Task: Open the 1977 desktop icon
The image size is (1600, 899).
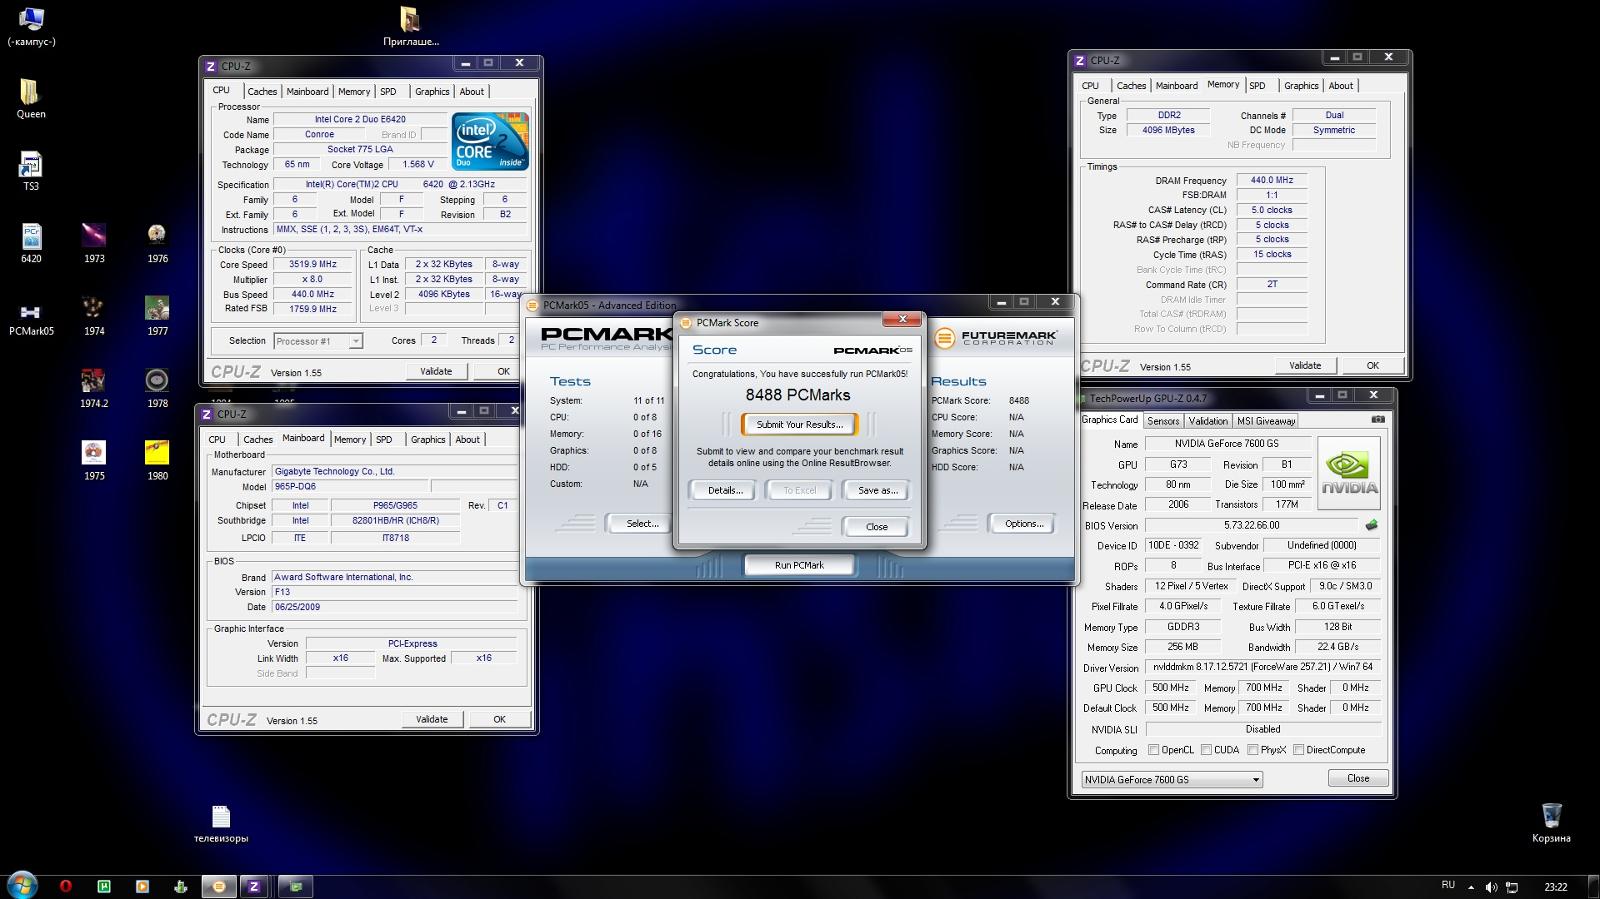Action: pos(157,315)
